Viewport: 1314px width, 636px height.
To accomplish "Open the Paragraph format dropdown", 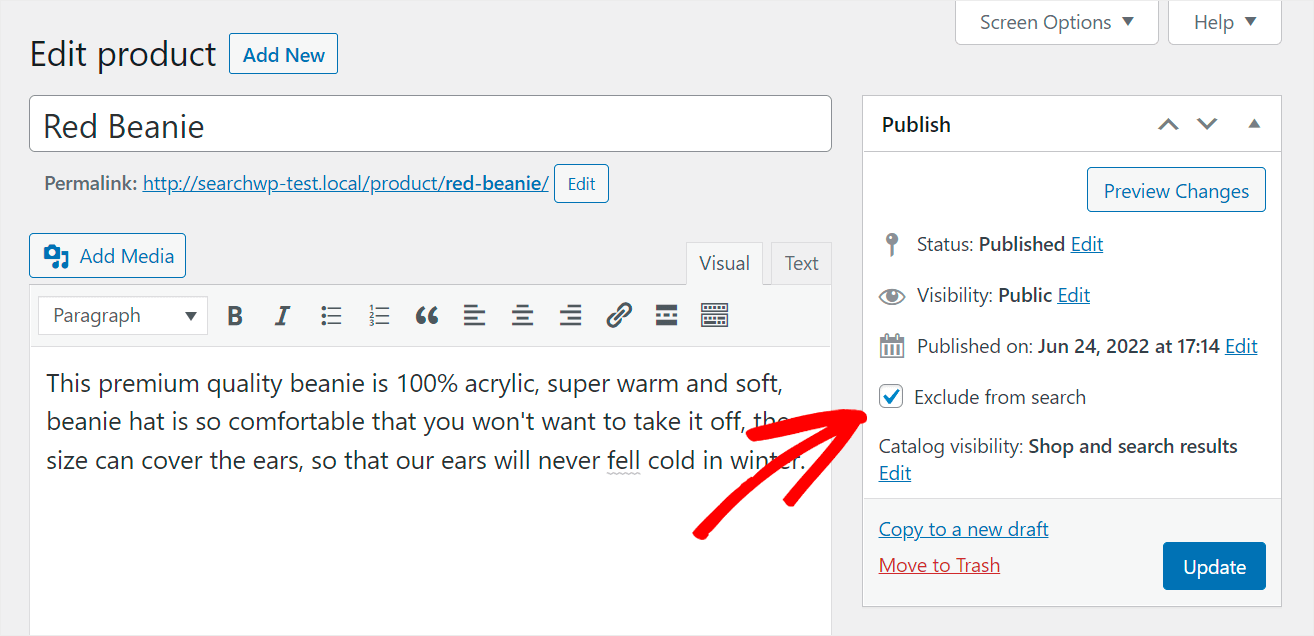I will click(123, 316).
